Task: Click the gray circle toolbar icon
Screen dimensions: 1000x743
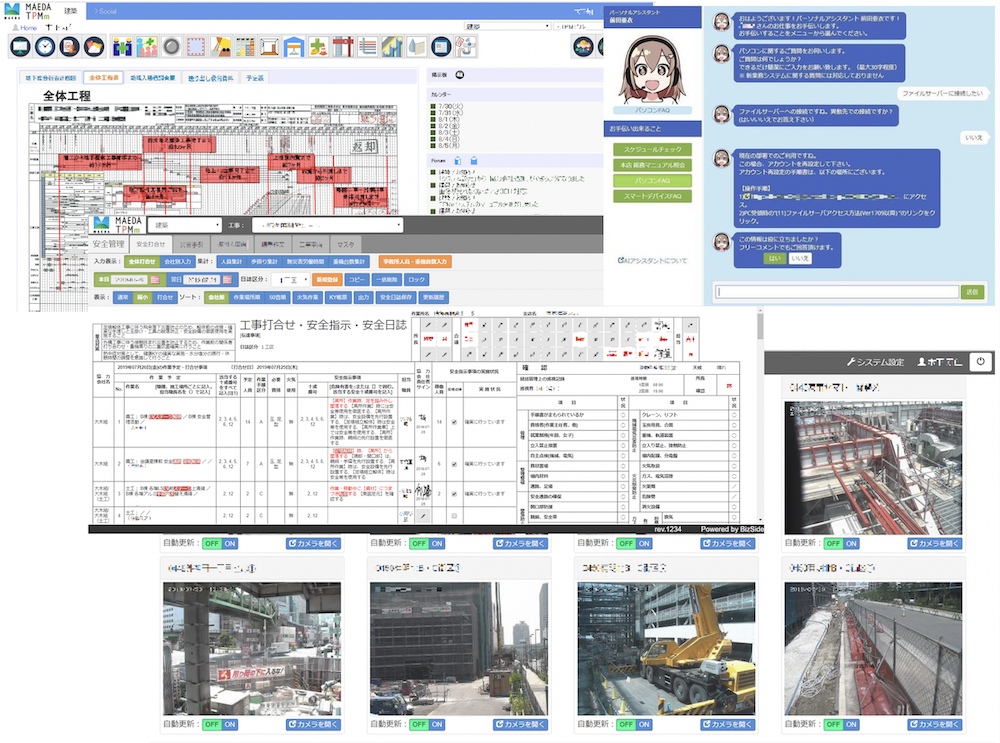Action: pyautogui.click(x=171, y=47)
